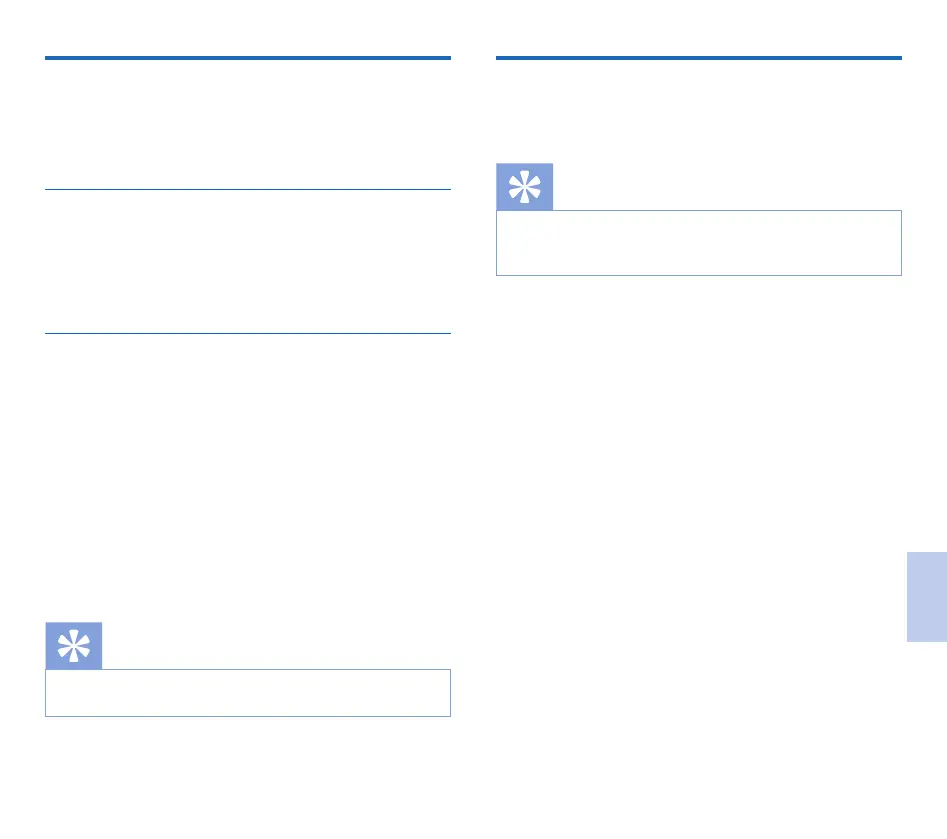Click blank area between left header rule and upper divider
Viewport: 947px width, 839px height.
click(247, 125)
